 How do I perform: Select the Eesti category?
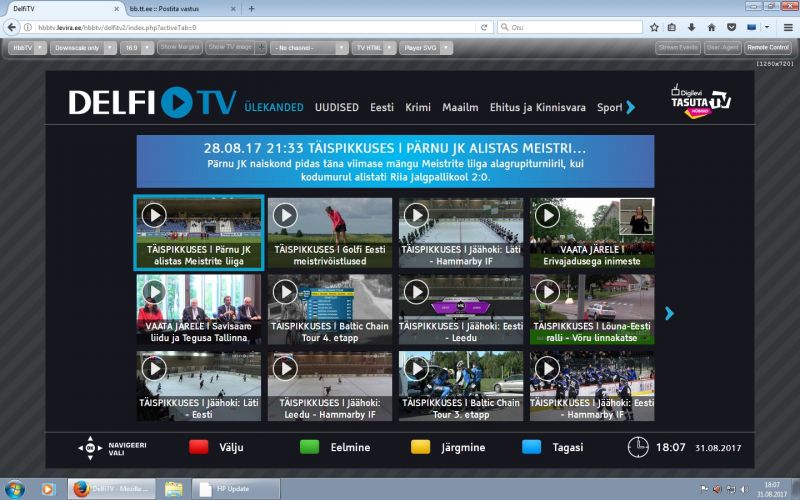(x=382, y=108)
